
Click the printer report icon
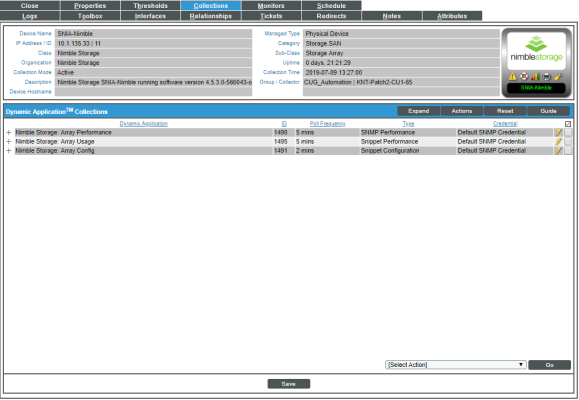(x=547, y=77)
